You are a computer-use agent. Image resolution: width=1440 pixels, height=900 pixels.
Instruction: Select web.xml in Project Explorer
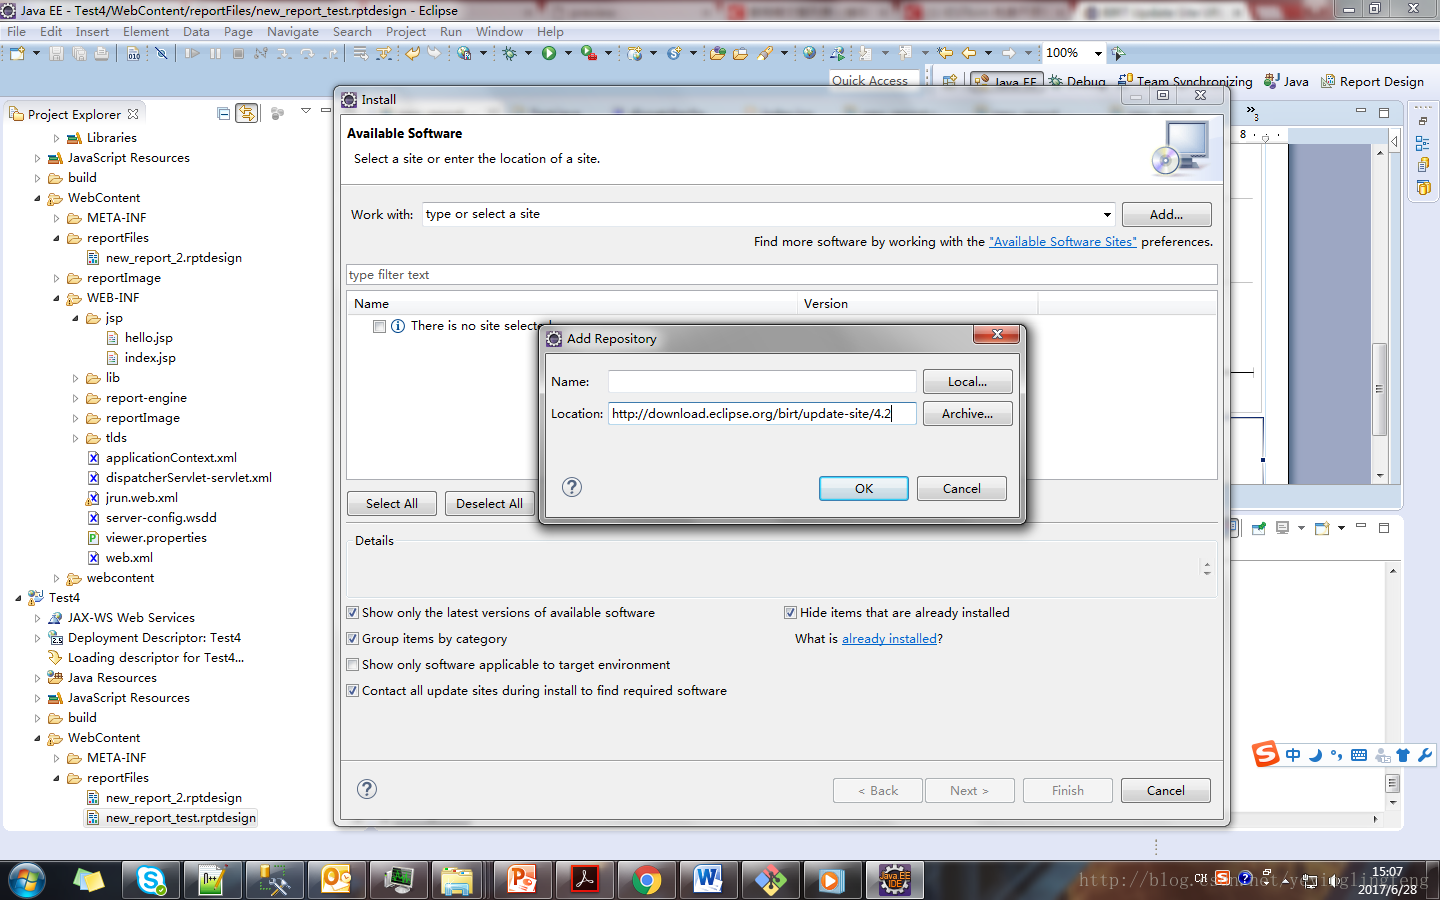(129, 558)
